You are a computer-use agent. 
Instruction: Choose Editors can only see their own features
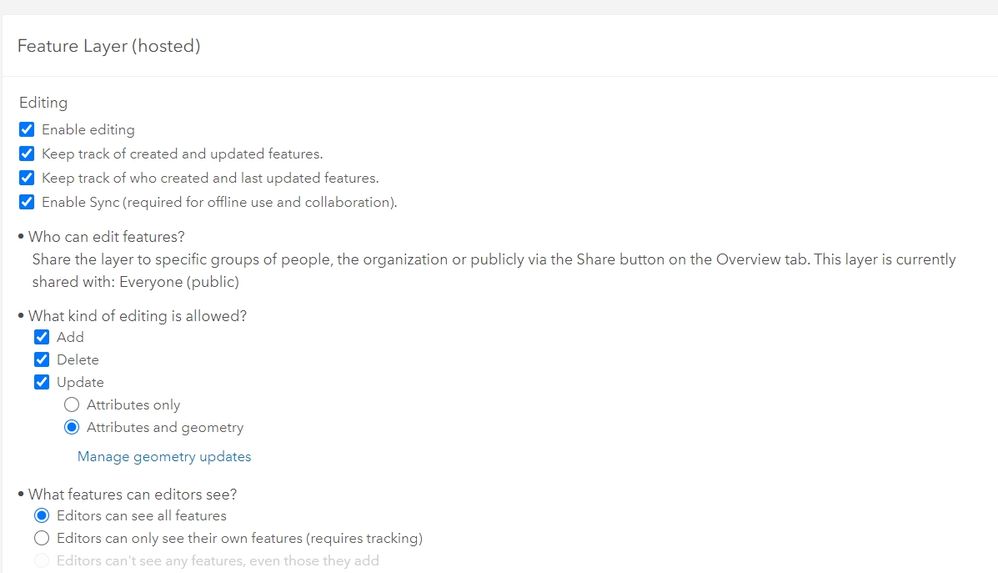[41, 538]
